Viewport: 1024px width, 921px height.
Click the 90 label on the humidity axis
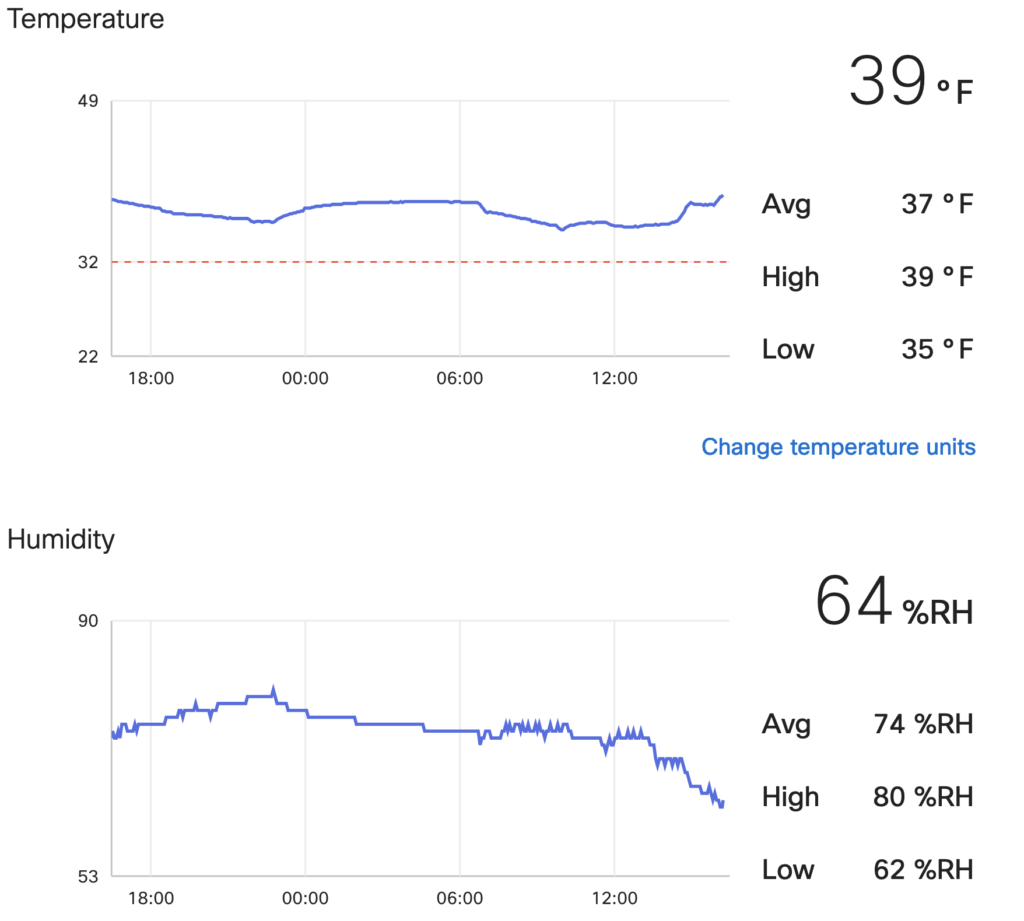click(x=85, y=621)
